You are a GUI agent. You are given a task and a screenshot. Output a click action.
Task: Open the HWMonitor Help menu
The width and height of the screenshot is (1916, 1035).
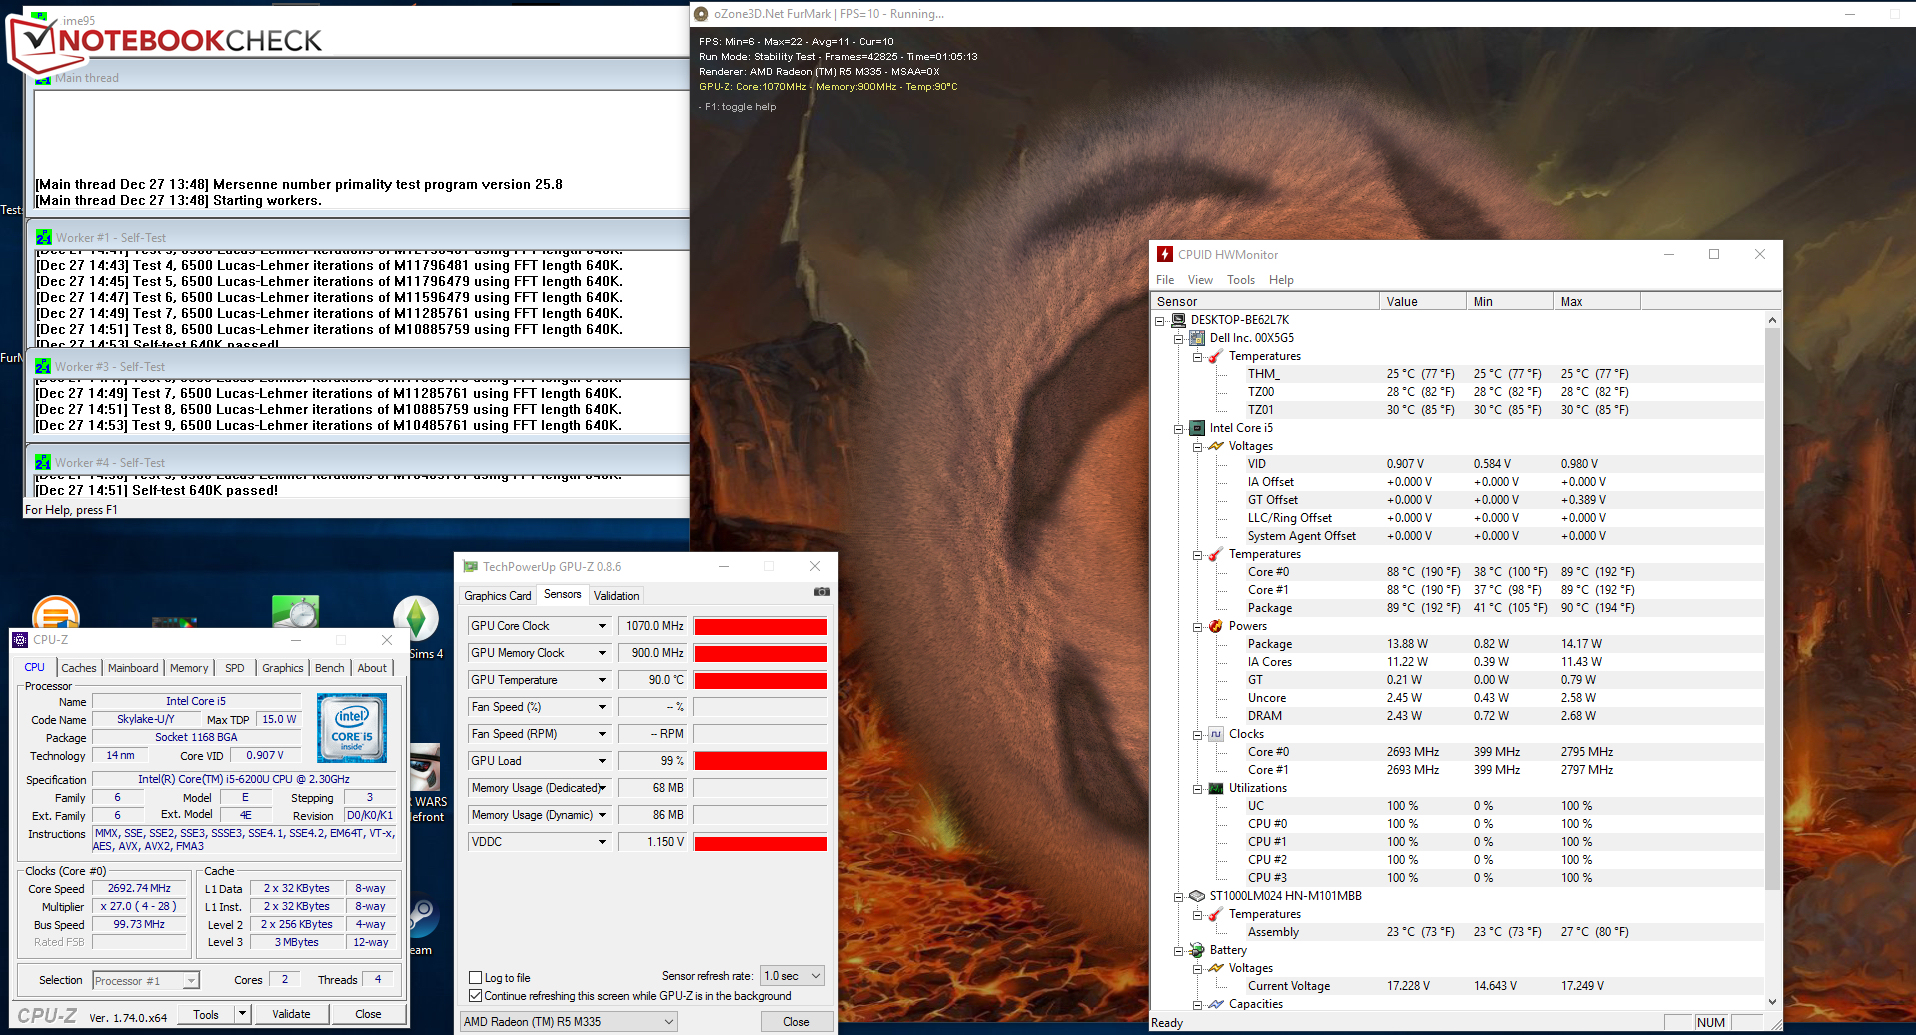point(1281,280)
